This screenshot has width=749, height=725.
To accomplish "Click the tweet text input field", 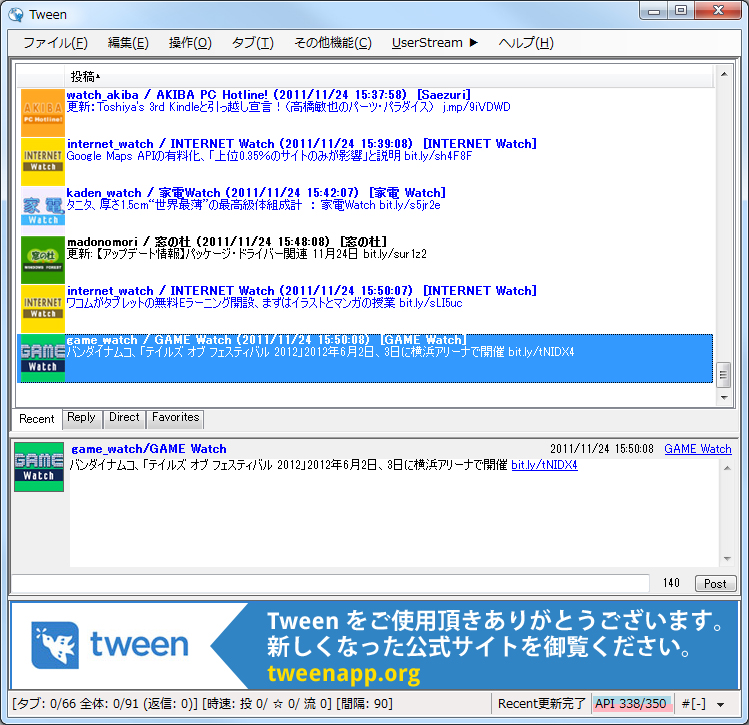I will (x=330, y=584).
